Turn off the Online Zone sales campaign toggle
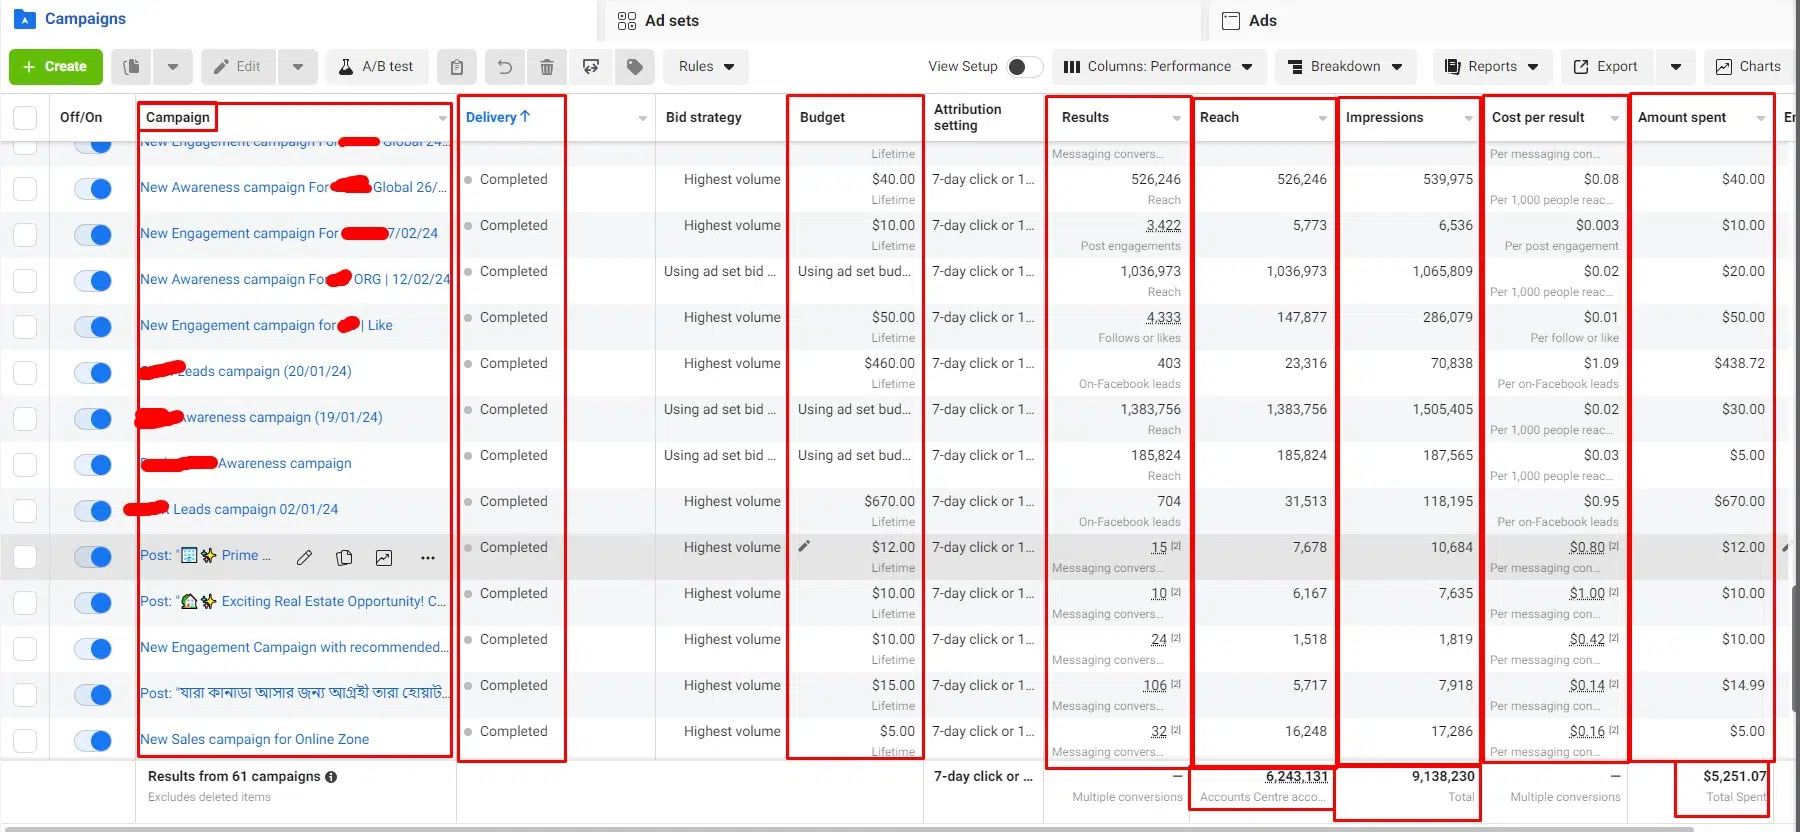Screen dimensions: 1800x832 pyautogui.click(x=93, y=740)
